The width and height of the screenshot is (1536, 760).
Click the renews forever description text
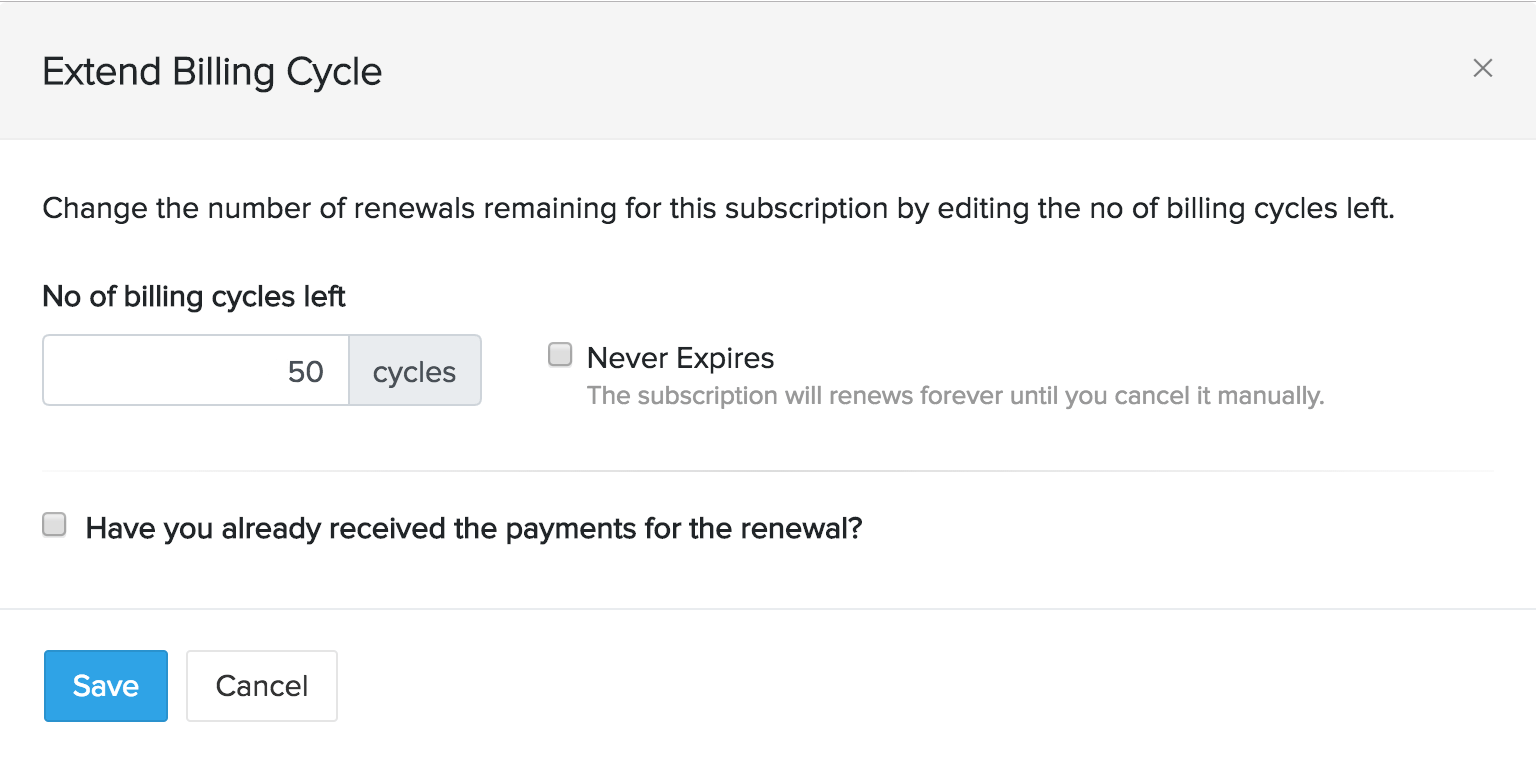tap(953, 395)
